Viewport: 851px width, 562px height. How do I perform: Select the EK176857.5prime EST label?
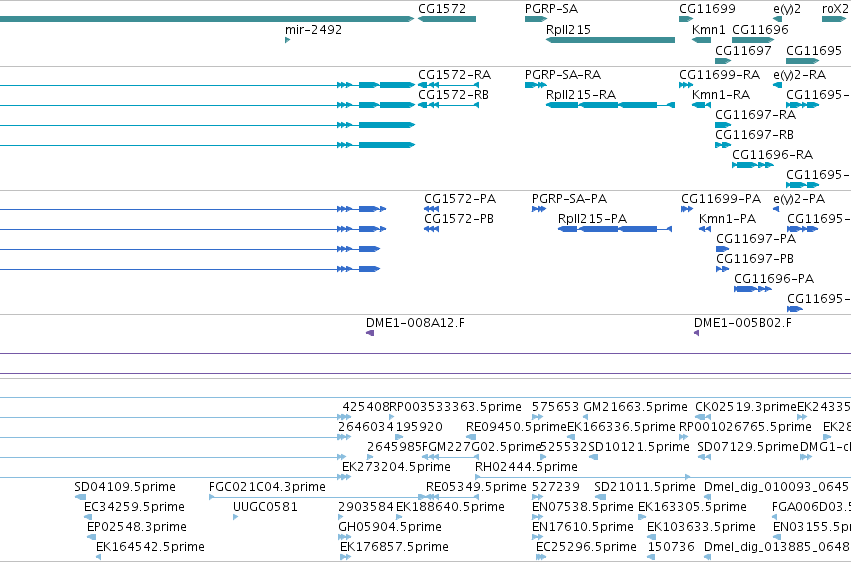click(x=395, y=547)
